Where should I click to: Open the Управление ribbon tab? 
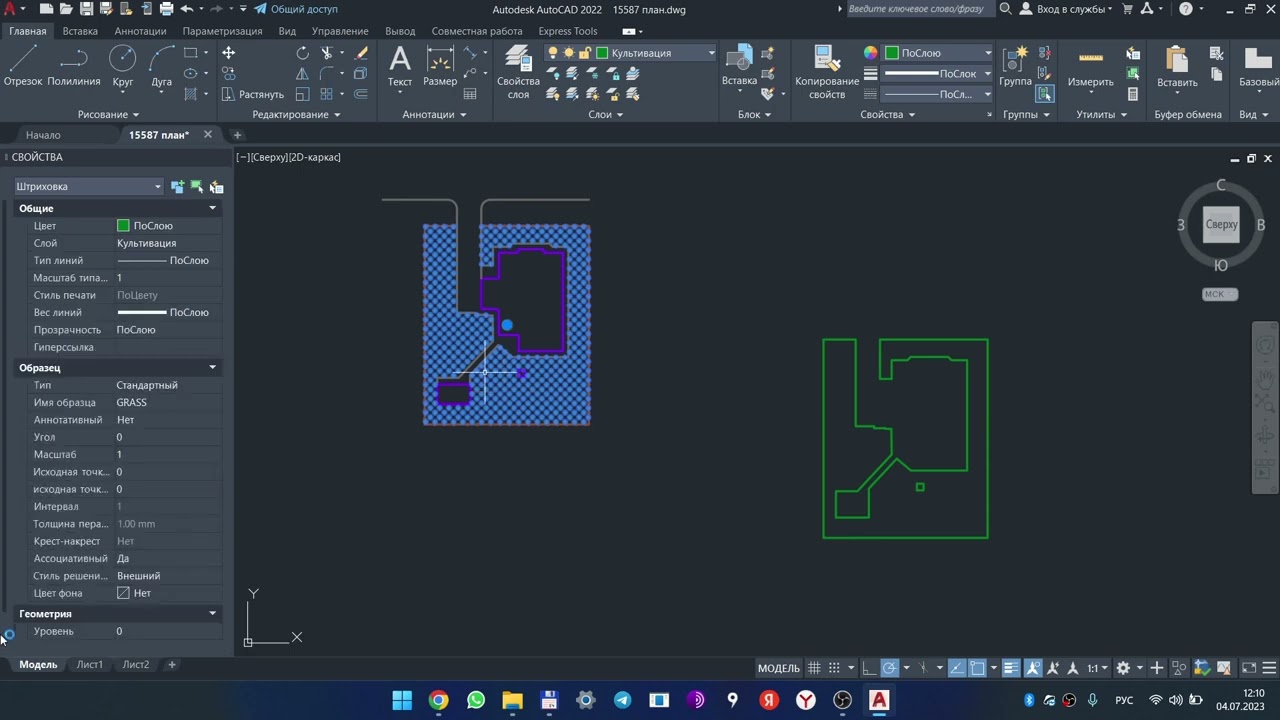tap(340, 31)
